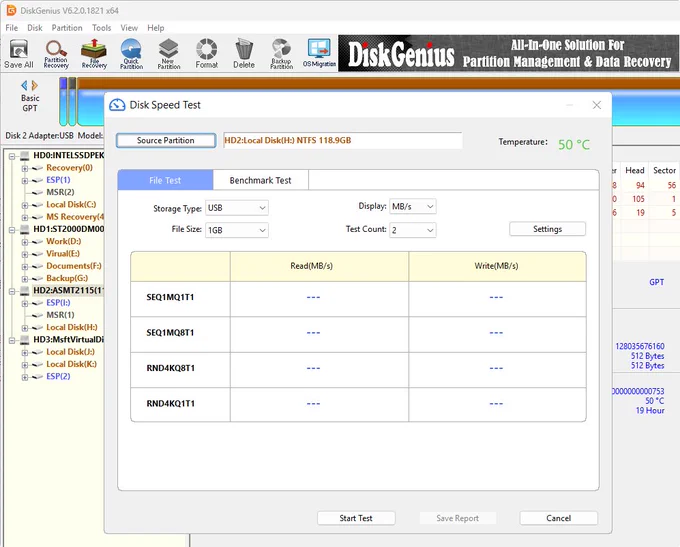The image size is (680, 547).
Task: Collapse the HD2:ASMT2115 disk node
Action: (12, 291)
